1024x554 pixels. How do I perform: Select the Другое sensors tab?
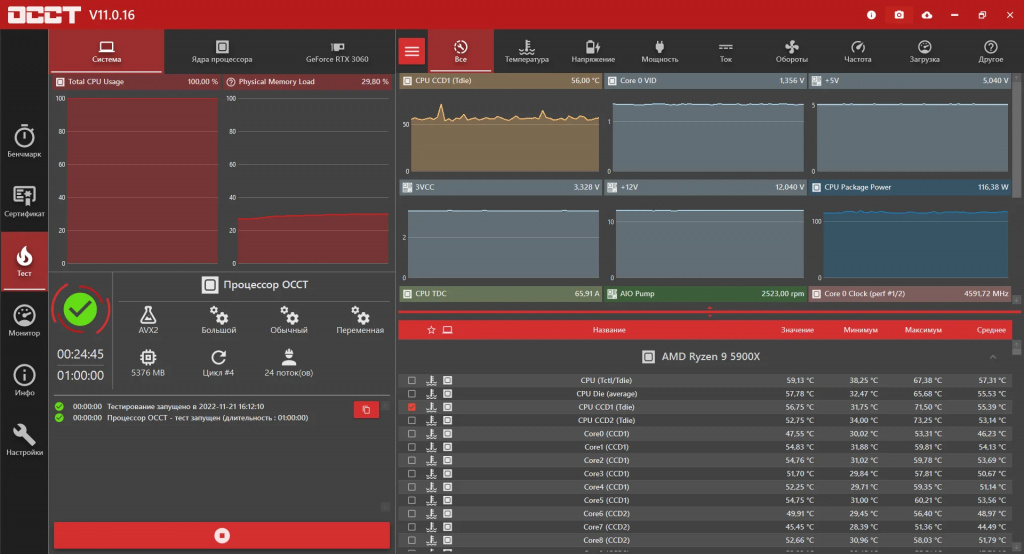click(991, 51)
